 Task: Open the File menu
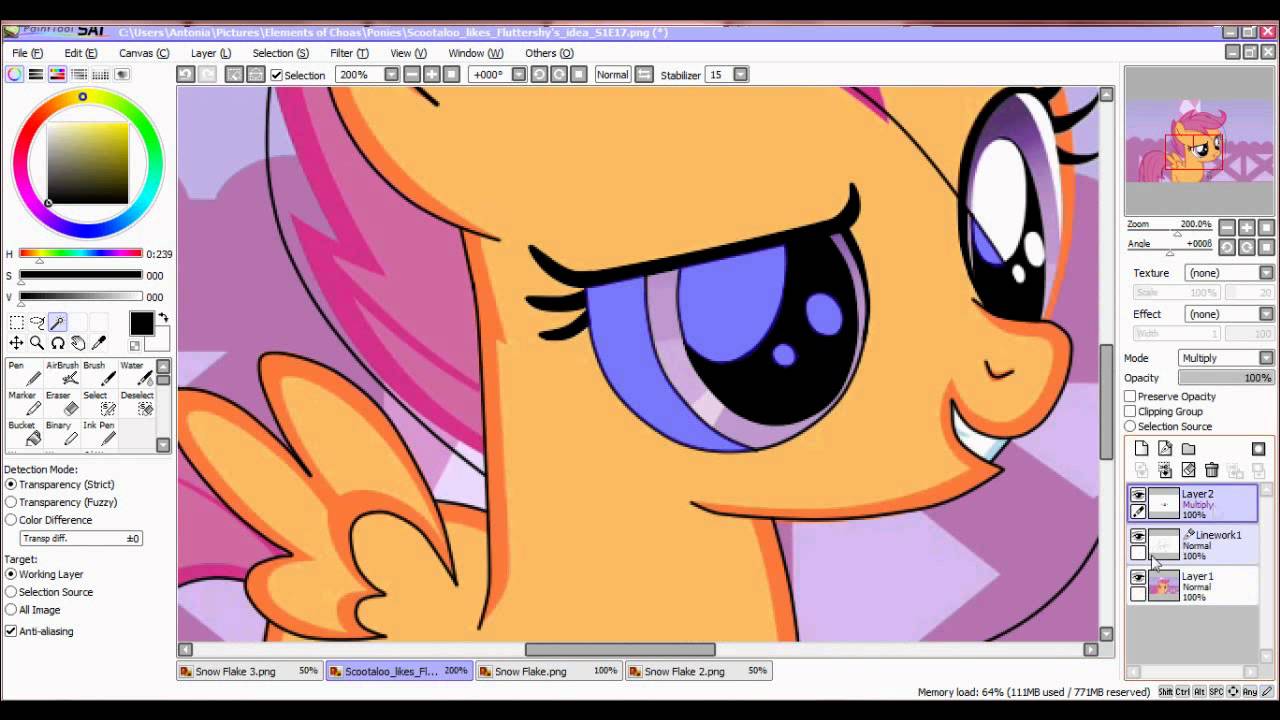tap(28, 53)
